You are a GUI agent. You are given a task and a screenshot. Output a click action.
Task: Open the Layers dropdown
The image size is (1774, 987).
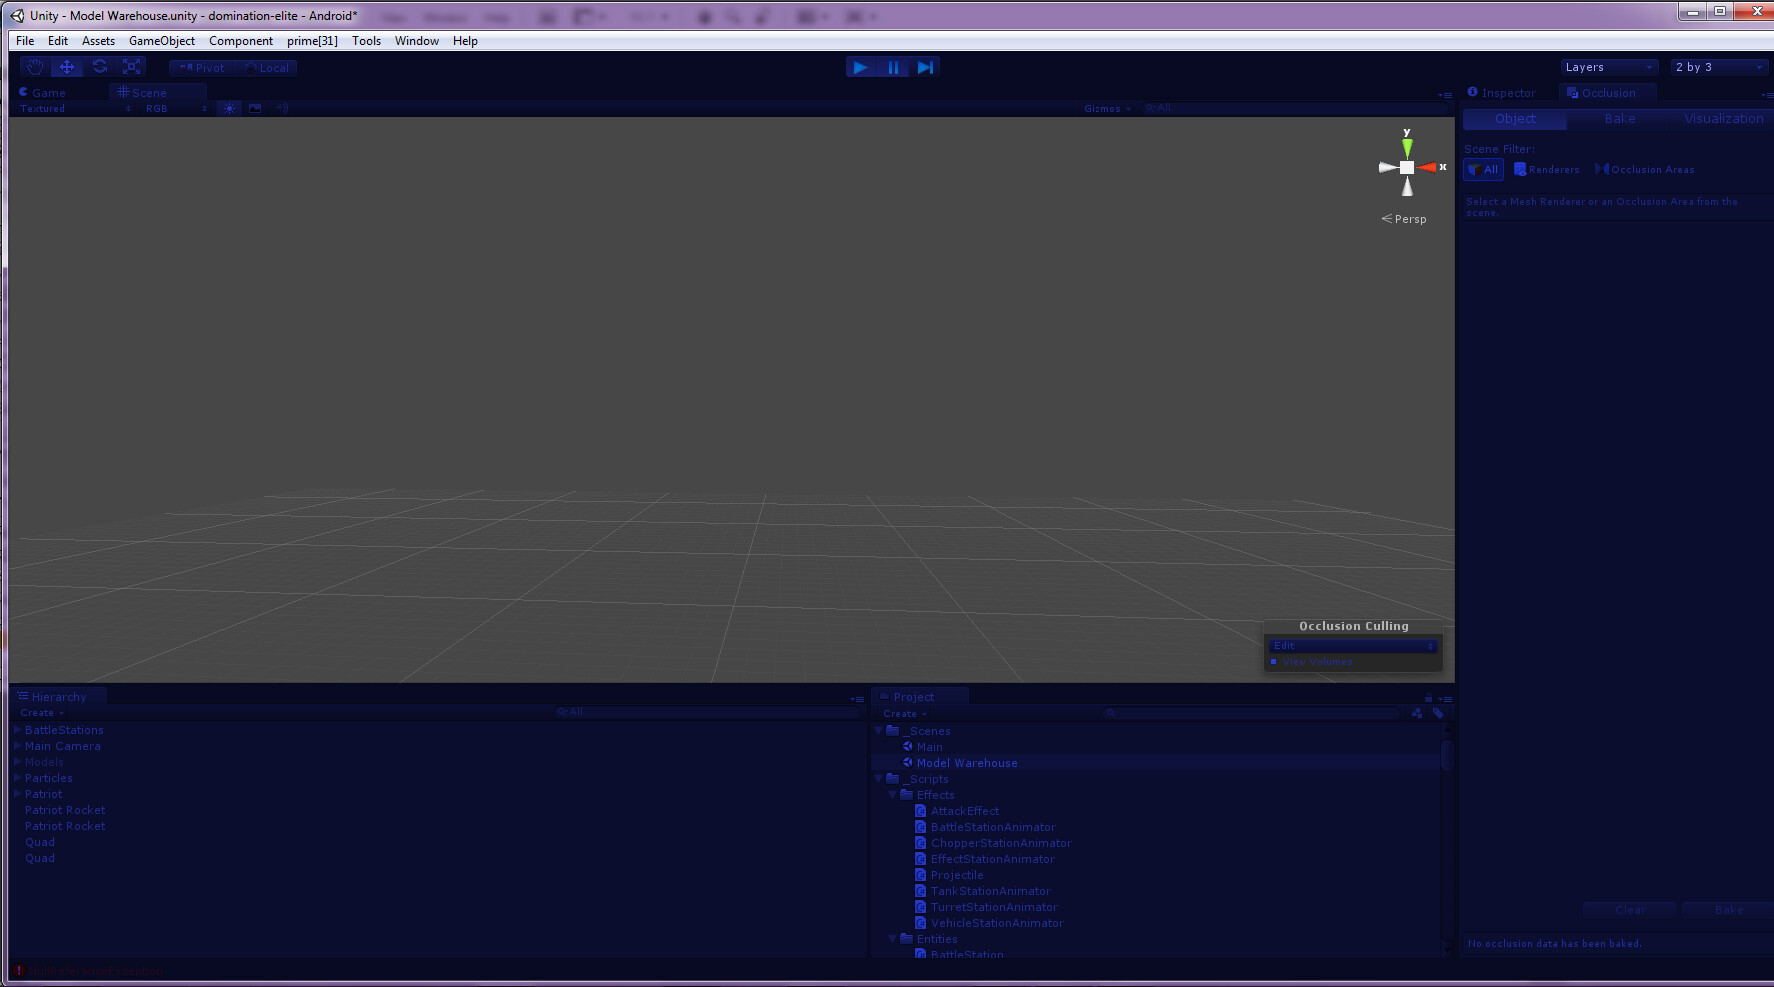(x=1608, y=66)
